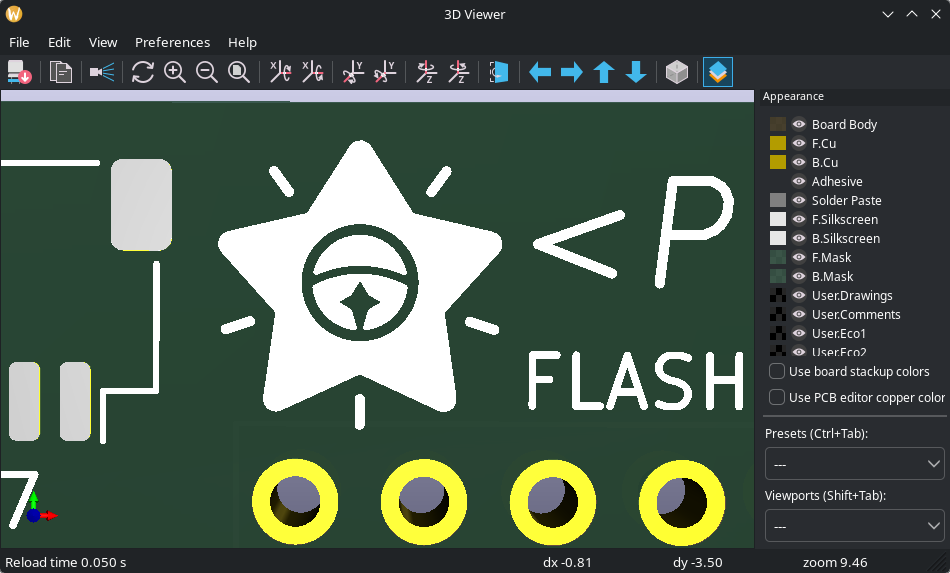This screenshot has width=950, height=573.
Task: Pan the board down with the arrow
Action: point(636,73)
